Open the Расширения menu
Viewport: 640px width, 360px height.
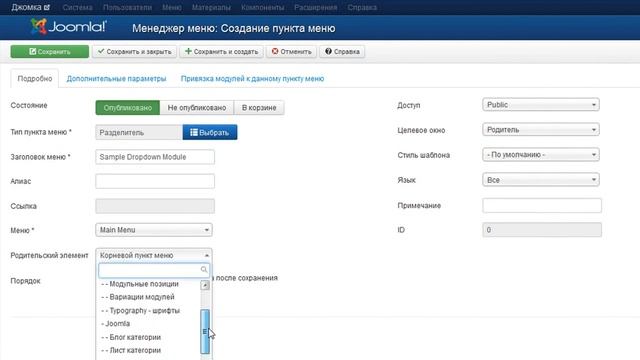pos(316,7)
